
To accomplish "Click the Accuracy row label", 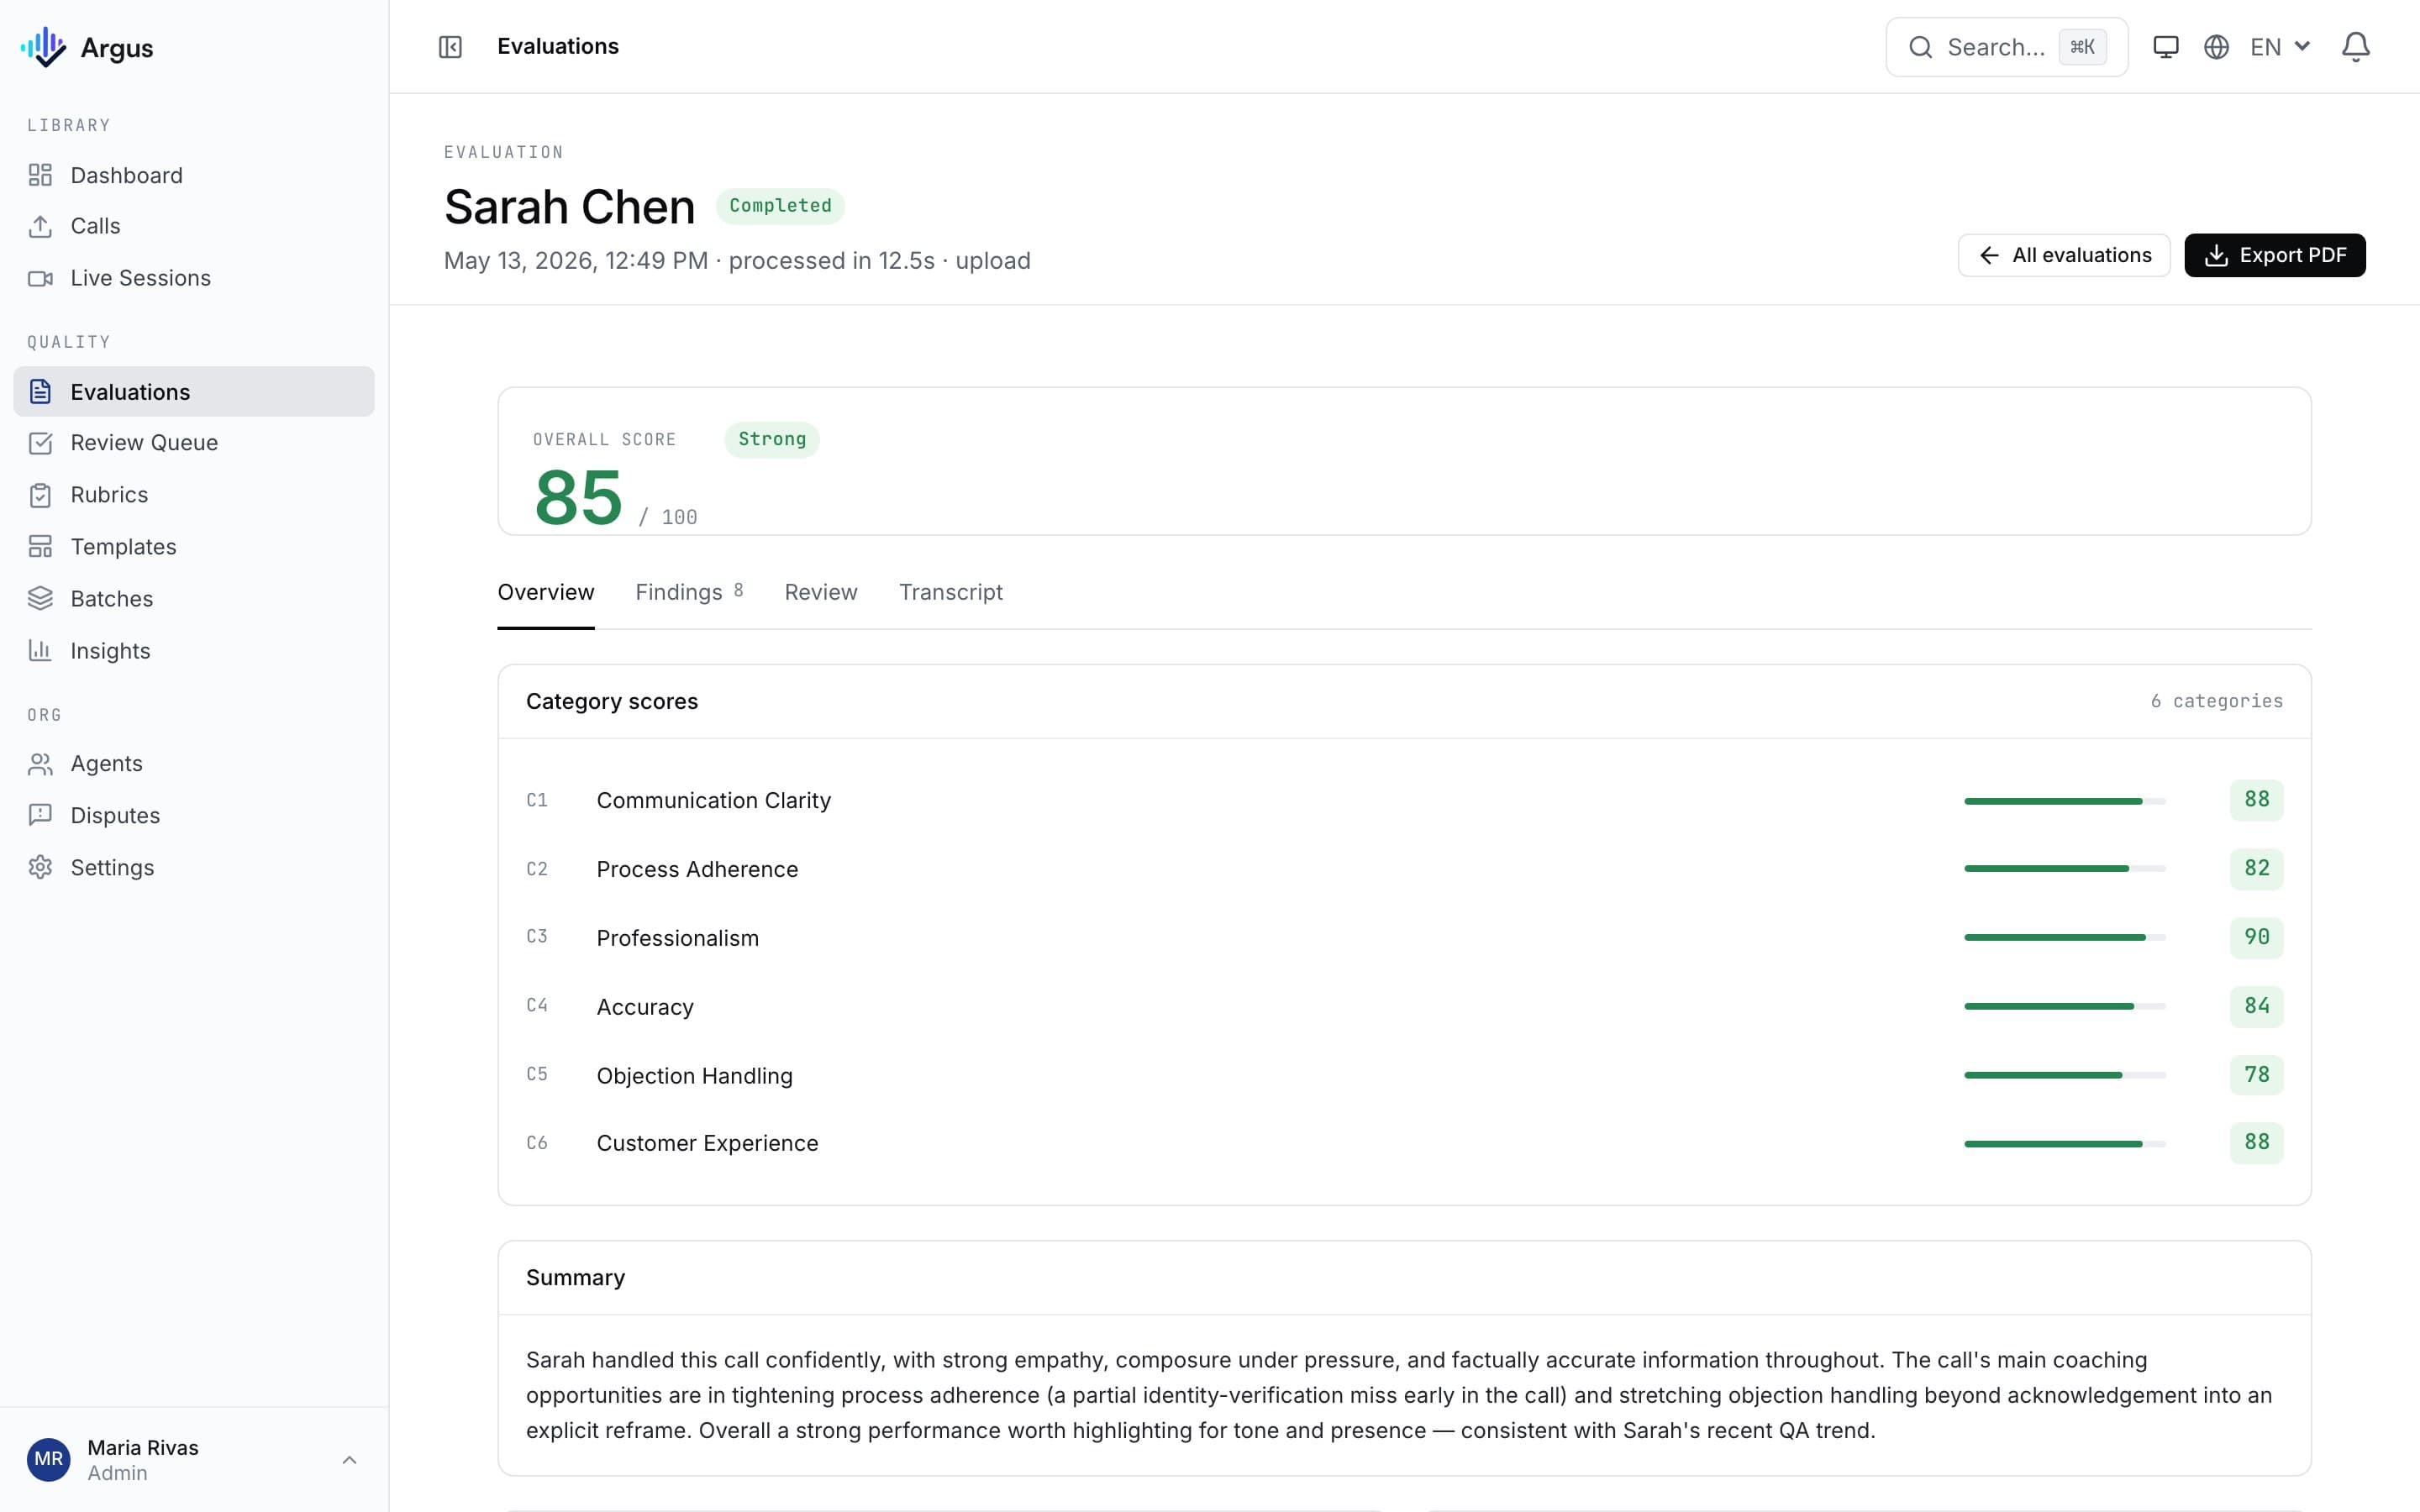I will coord(645,1007).
